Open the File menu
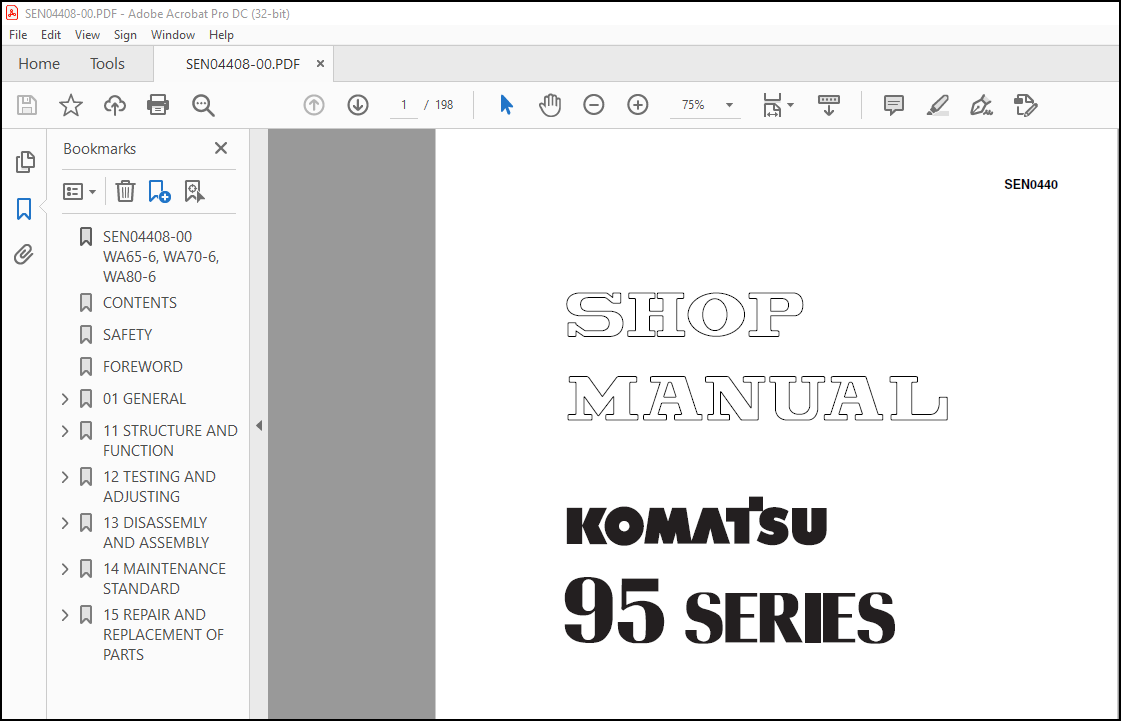The width and height of the screenshot is (1121, 721). 18,34
